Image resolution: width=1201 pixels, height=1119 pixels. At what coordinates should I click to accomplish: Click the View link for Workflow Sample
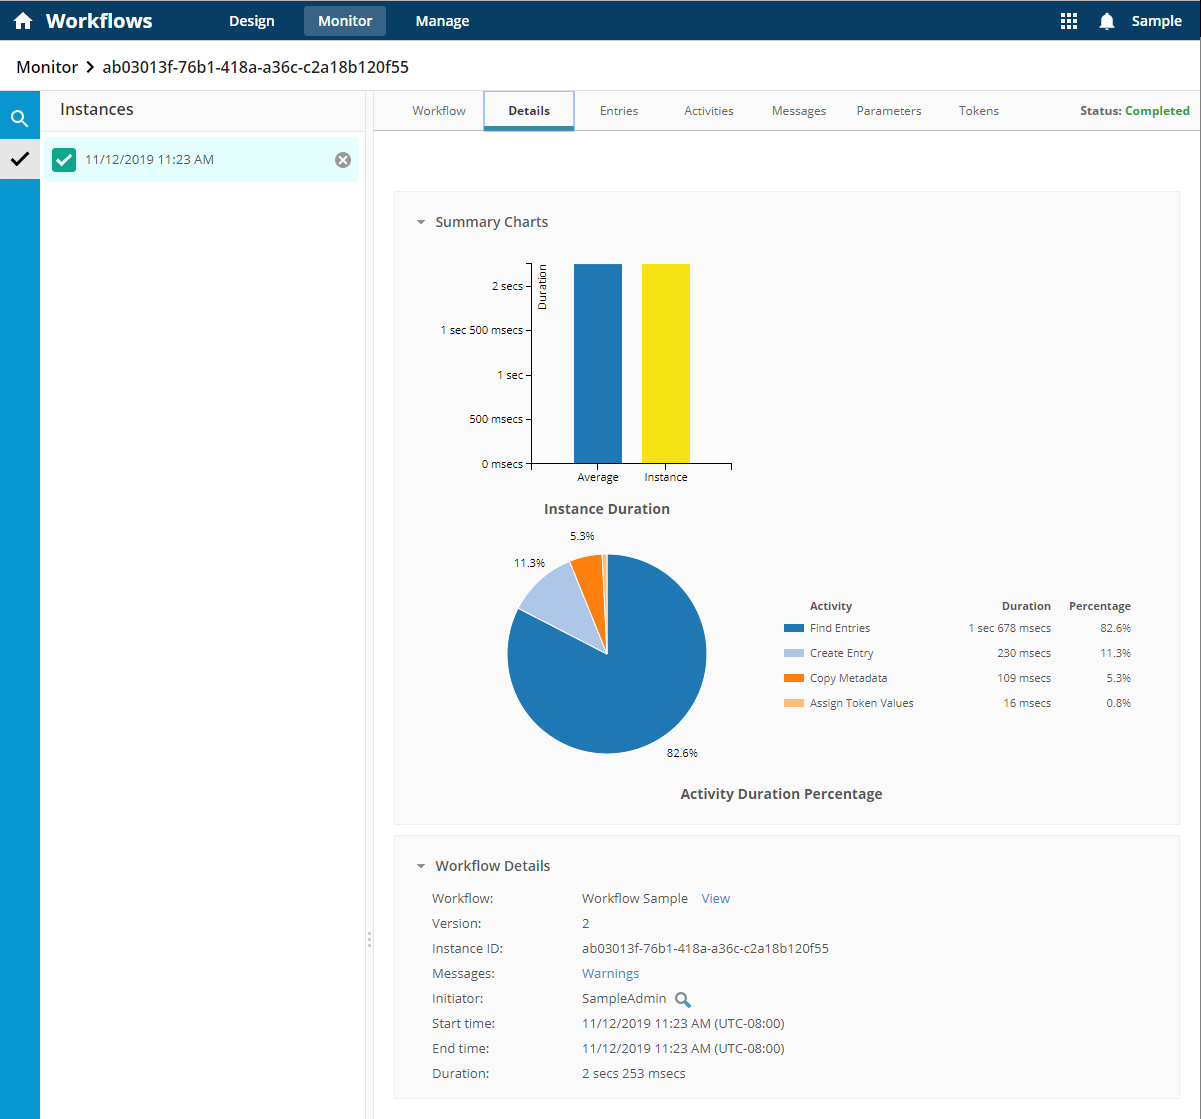[x=715, y=899]
